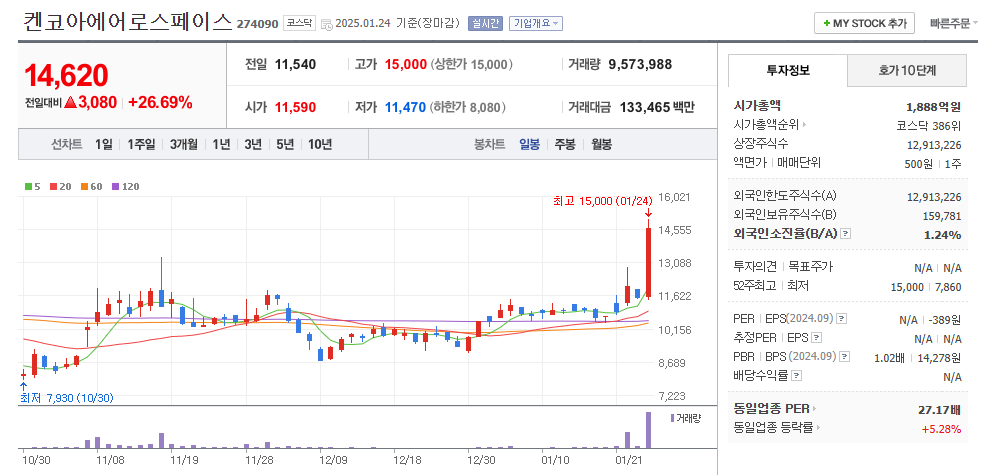Image resolution: width=996 pixels, height=475 pixels.
Task: Click the help icon next to 외국인소진율(B/A)
Action: point(845,234)
